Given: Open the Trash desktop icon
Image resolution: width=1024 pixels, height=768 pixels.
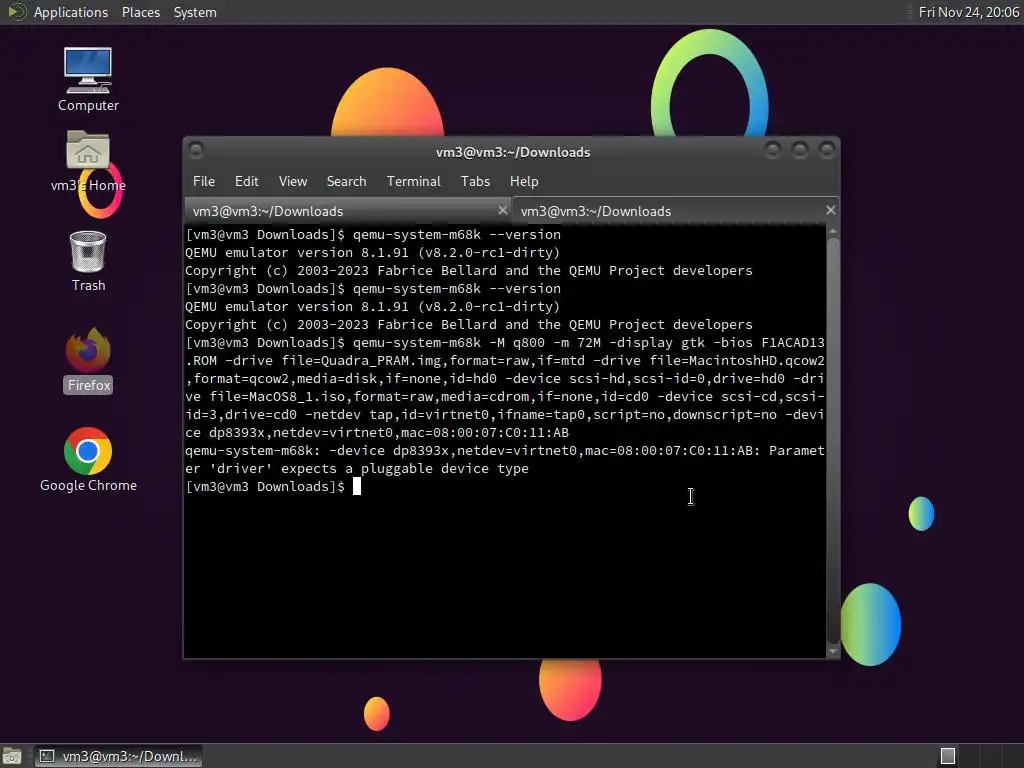Looking at the screenshot, I should tap(88, 261).
